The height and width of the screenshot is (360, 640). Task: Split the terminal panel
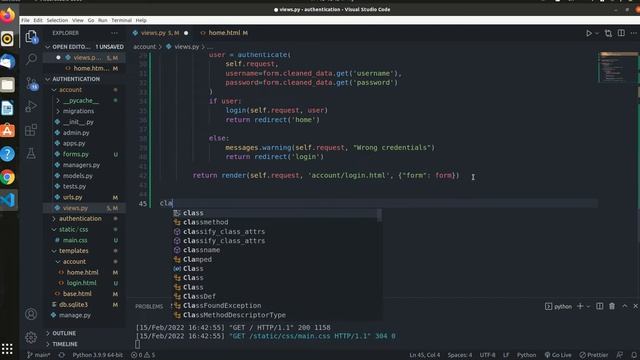click(x=600, y=306)
